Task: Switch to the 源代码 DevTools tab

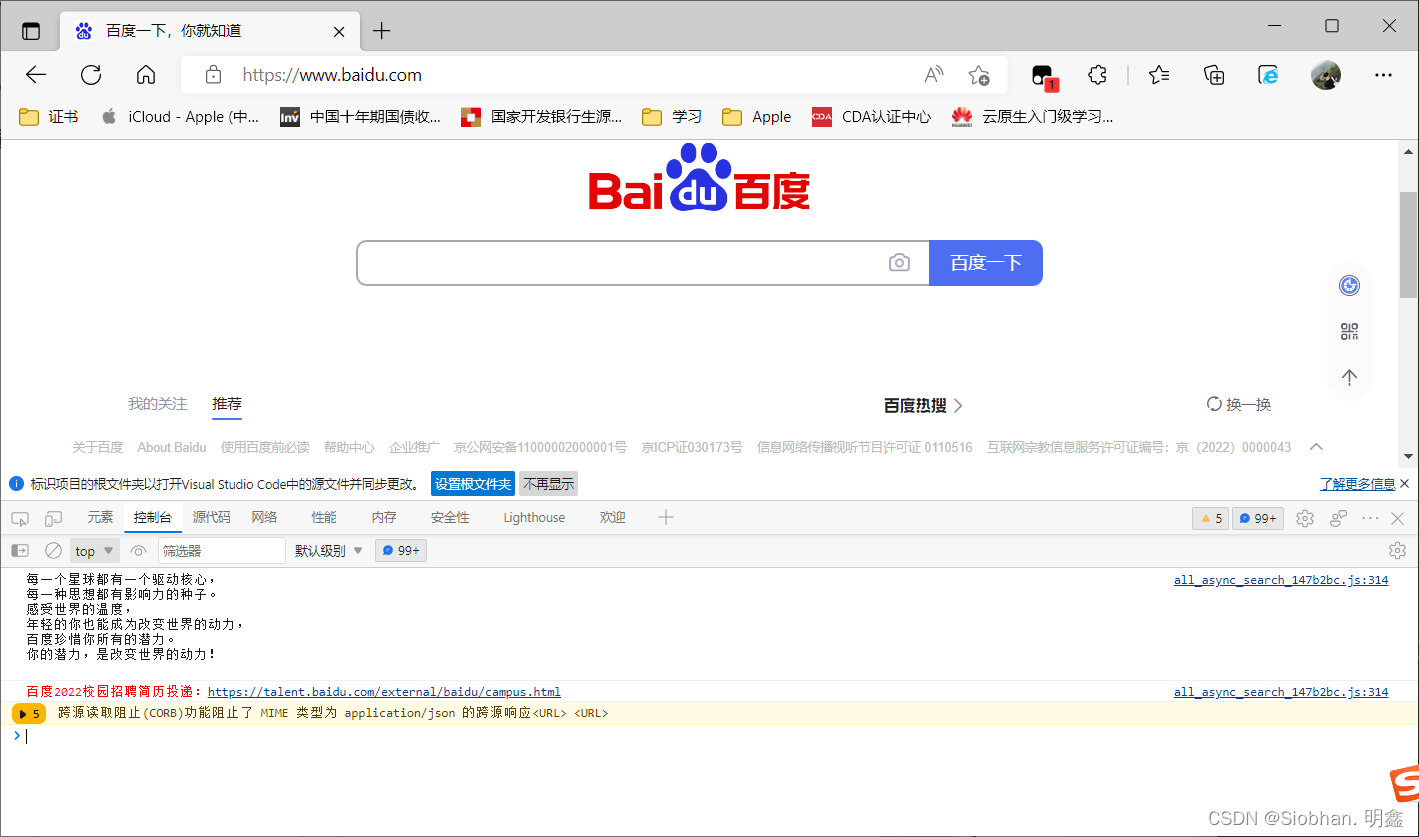Action: click(x=211, y=518)
